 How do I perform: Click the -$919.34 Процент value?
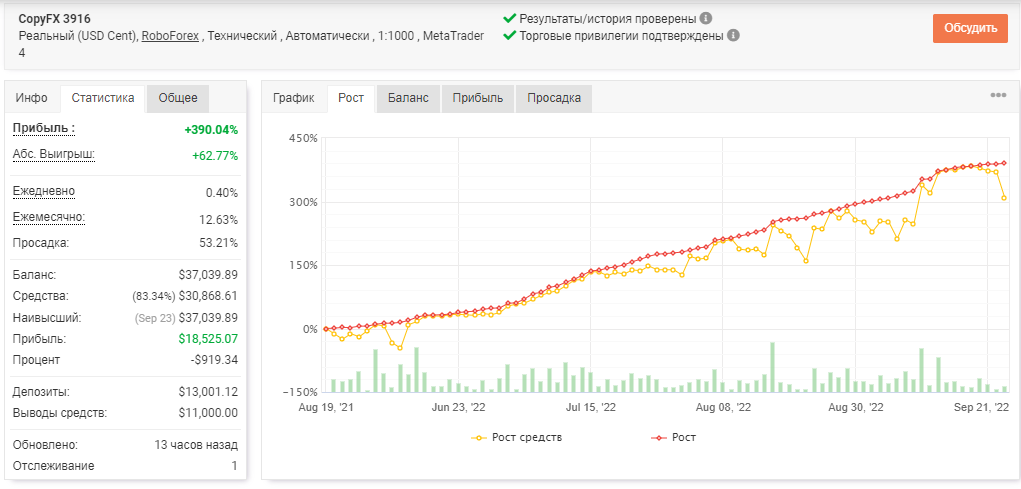click(216, 359)
